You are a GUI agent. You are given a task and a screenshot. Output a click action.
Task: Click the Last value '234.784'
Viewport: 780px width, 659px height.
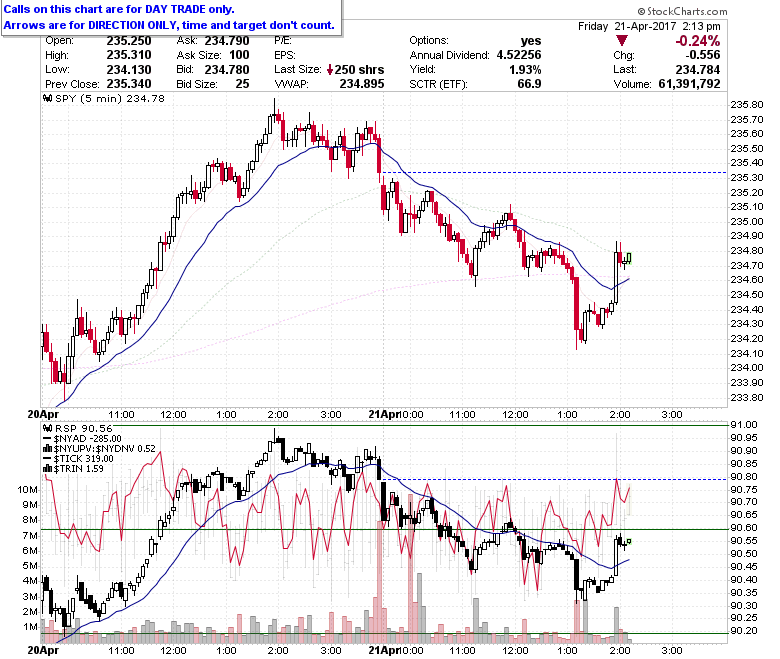click(698, 70)
